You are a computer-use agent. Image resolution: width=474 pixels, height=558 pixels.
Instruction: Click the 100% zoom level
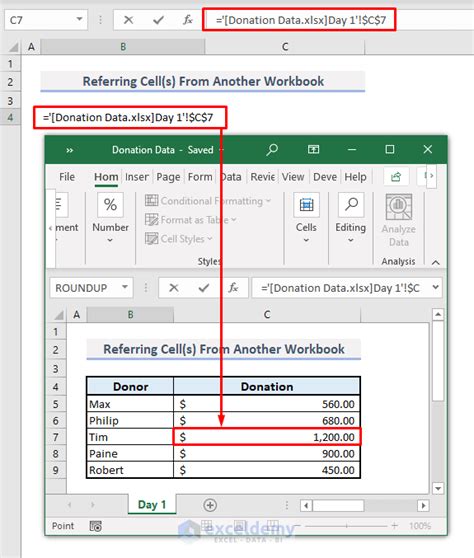click(x=420, y=526)
